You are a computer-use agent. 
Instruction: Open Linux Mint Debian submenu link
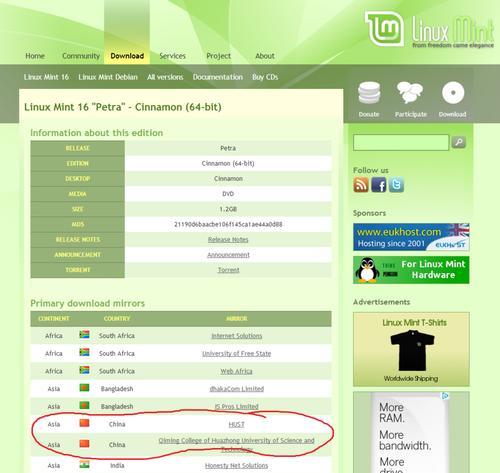click(x=108, y=77)
